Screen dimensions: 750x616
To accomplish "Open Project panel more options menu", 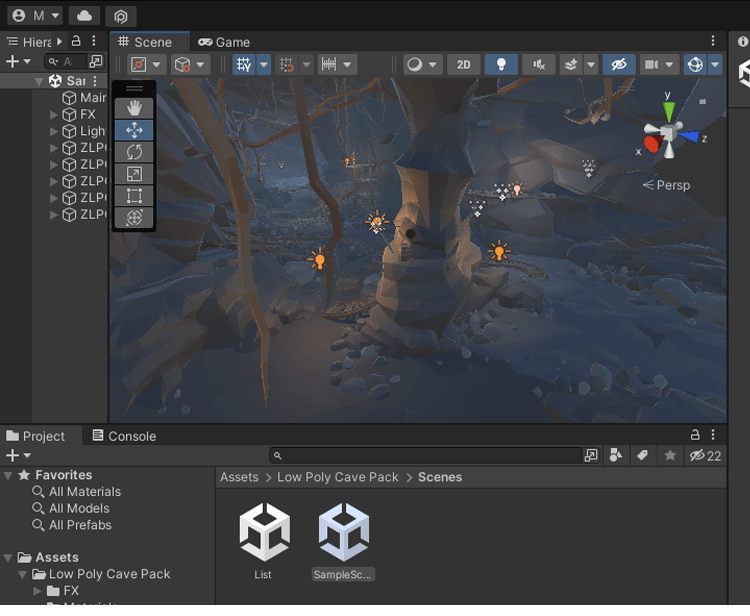I will coord(713,435).
